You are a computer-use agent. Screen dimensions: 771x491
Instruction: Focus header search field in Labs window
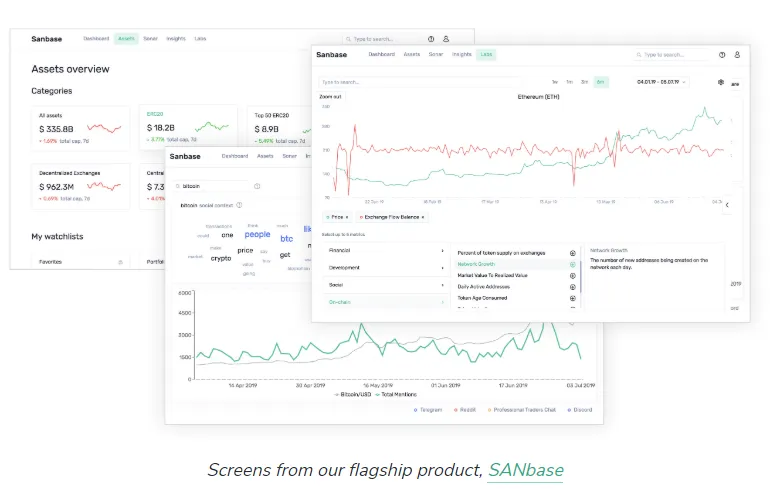coord(670,55)
